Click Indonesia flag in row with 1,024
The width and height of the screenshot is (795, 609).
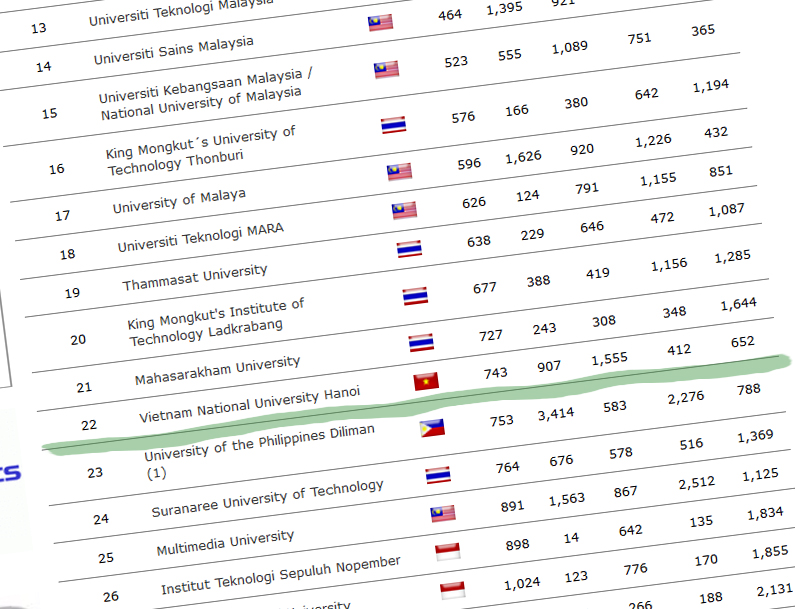pos(452,590)
